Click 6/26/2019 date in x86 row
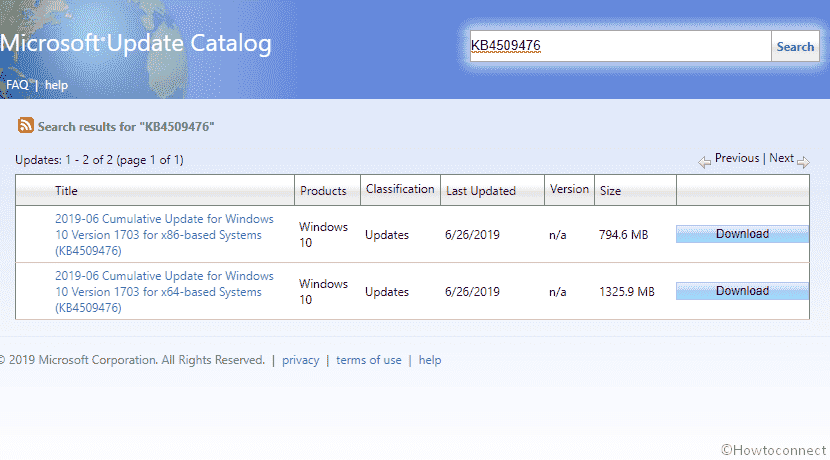830x460 pixels. 472,234
